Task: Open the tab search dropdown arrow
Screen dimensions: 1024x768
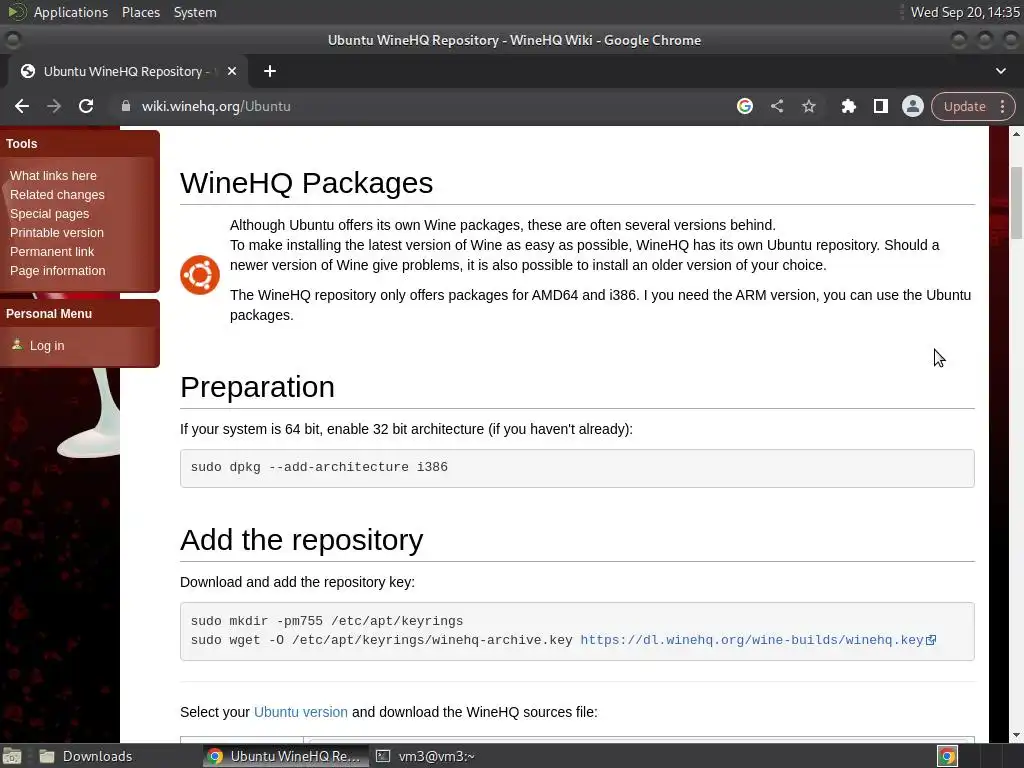Action: coord(1001,71)
